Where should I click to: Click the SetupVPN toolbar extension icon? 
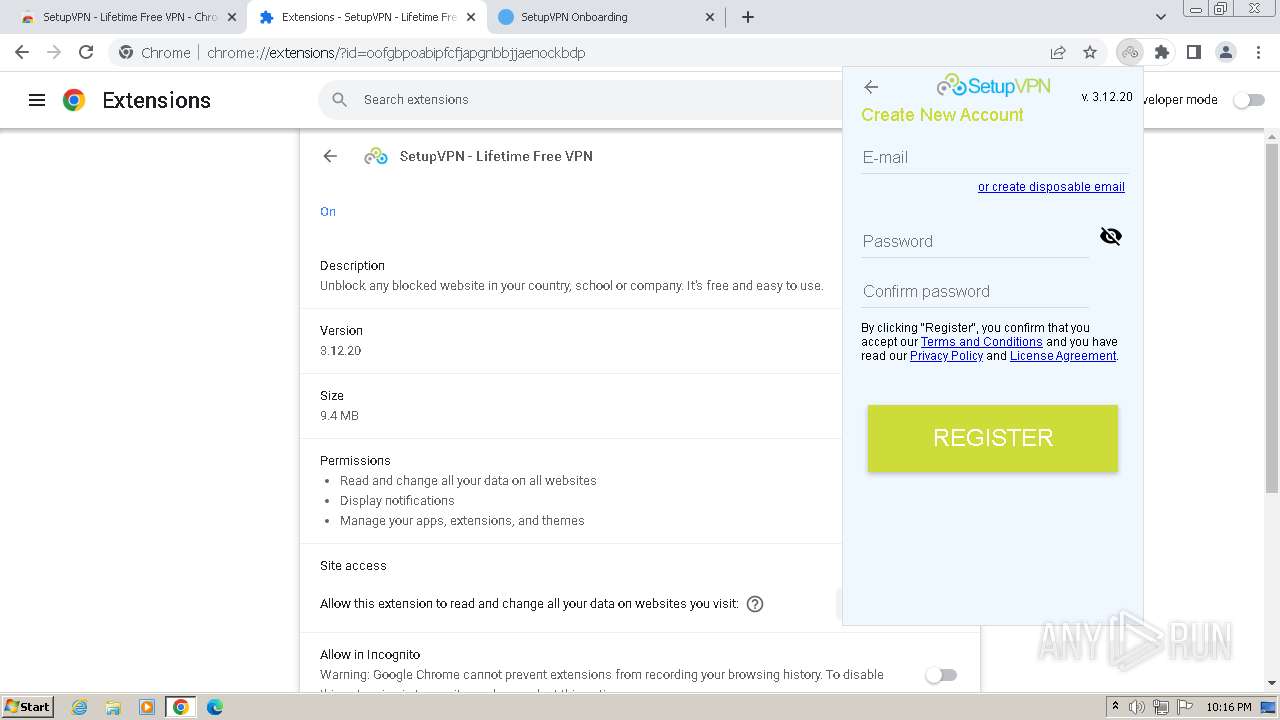coord(1130,53)
